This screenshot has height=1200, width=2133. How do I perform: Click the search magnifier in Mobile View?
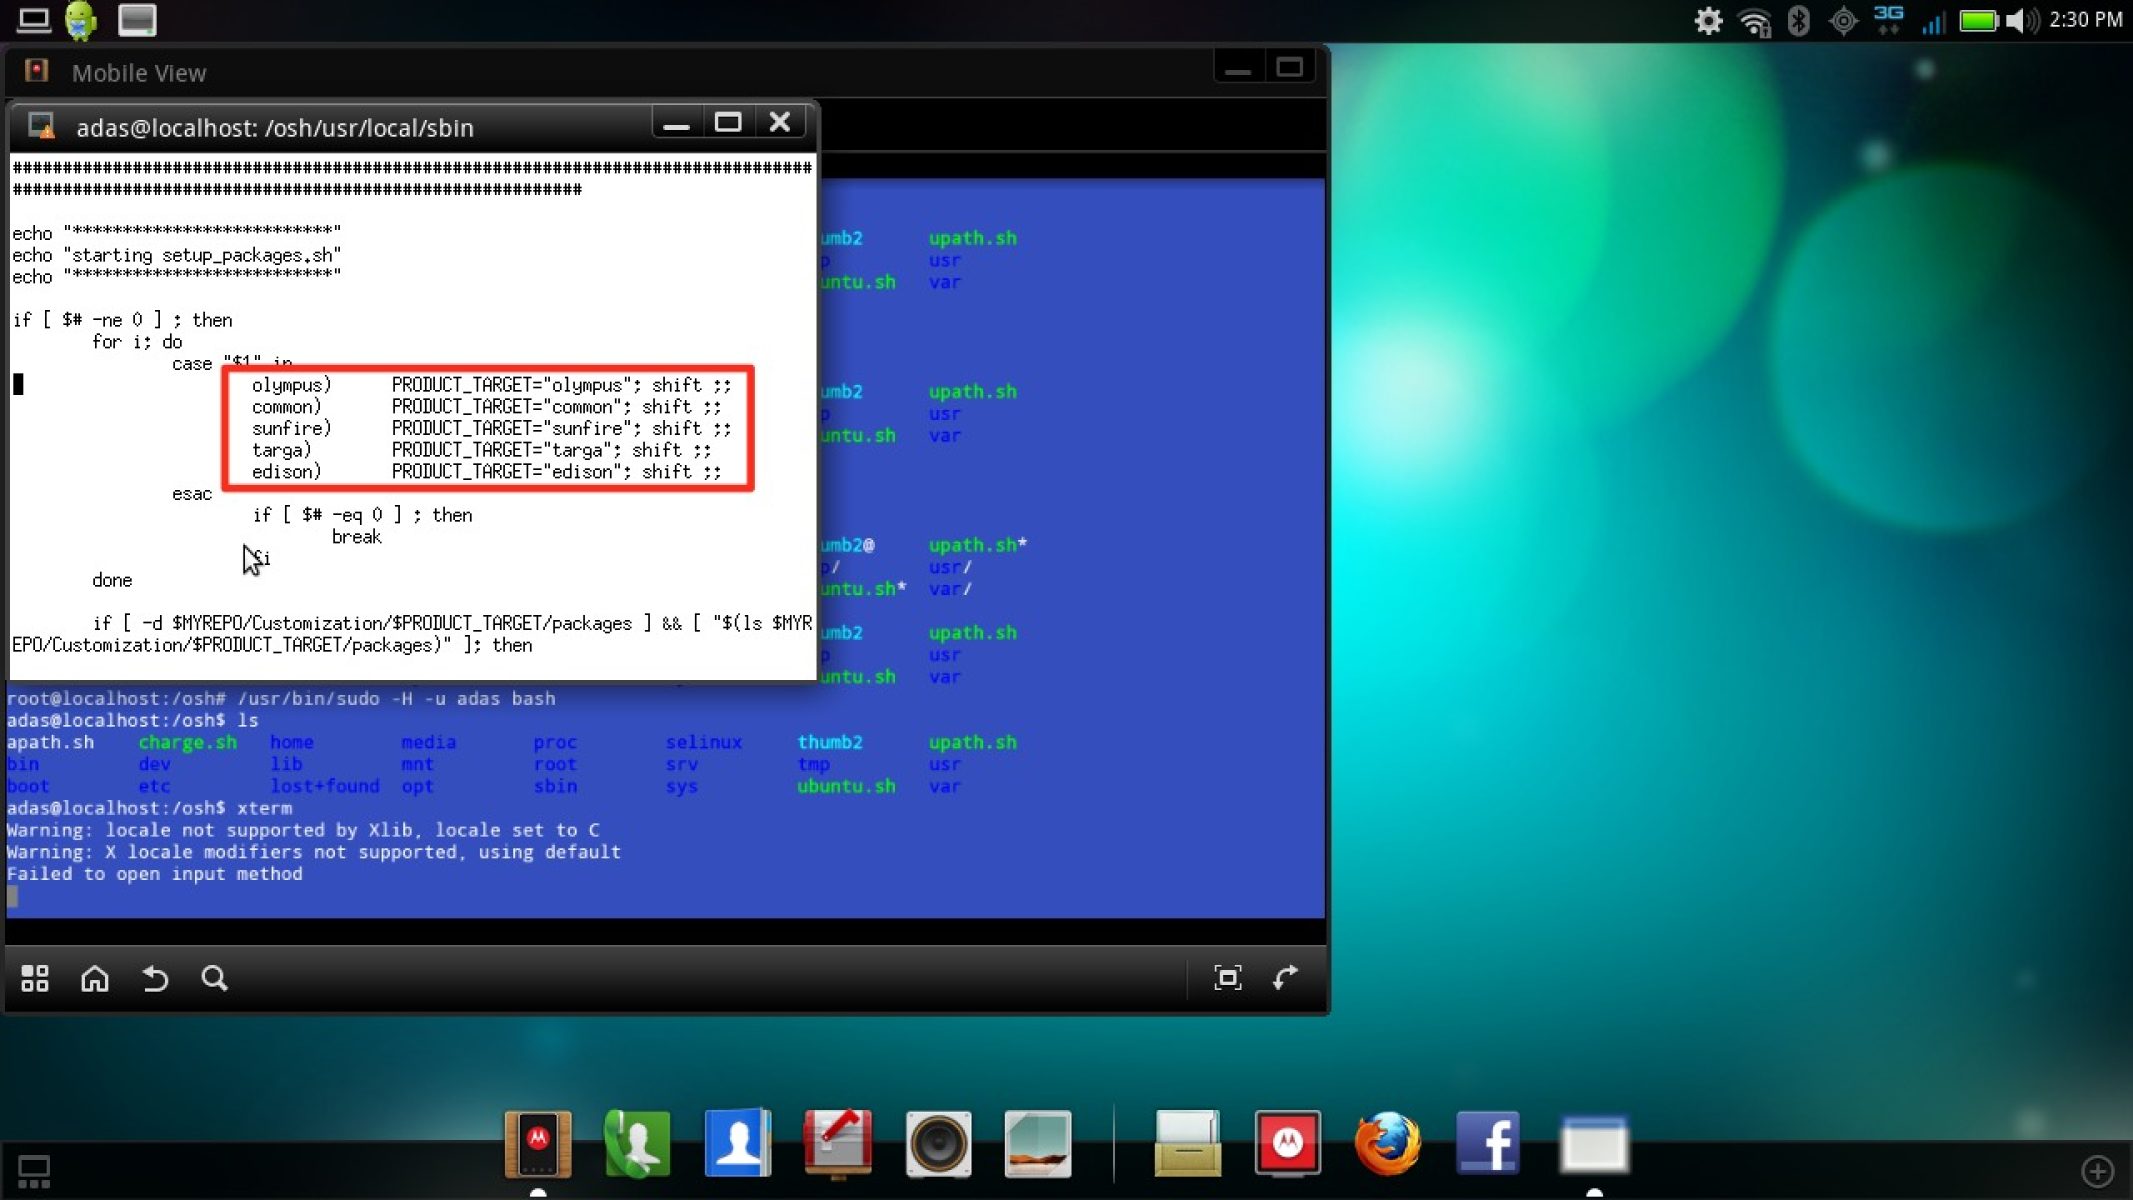tap(214, 978)
